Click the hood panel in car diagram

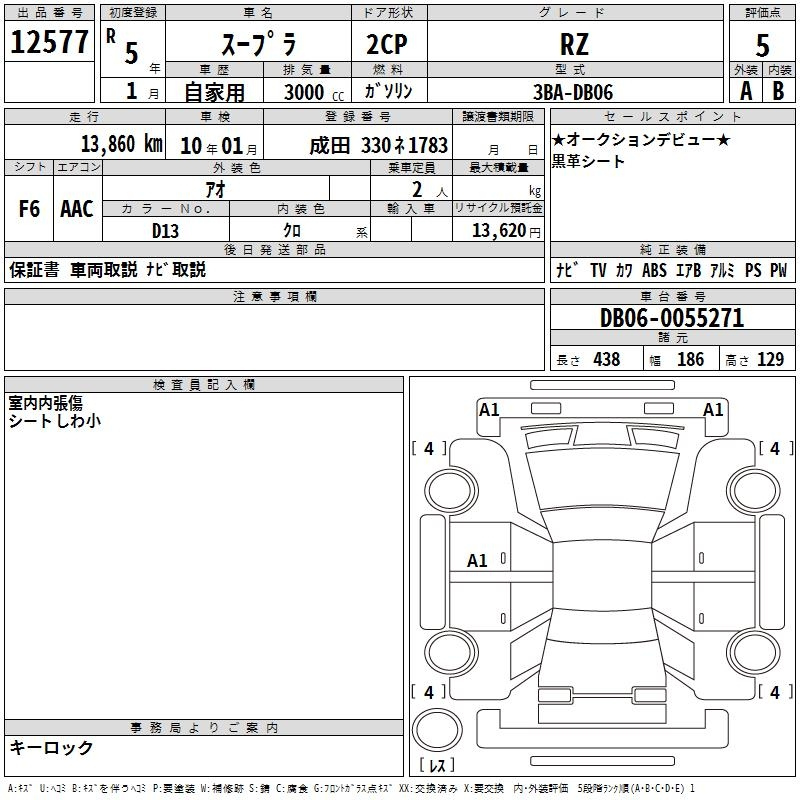[x=602, y=479]
